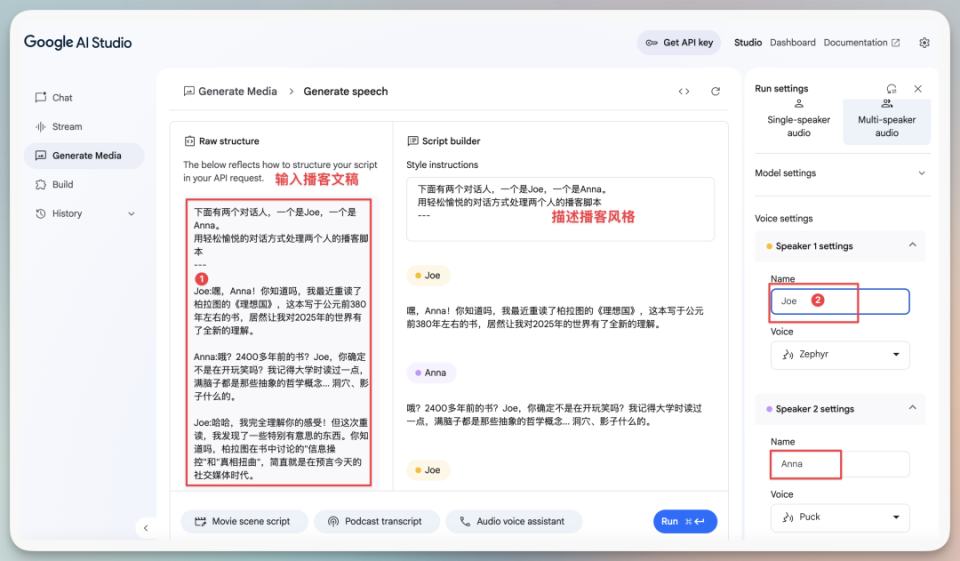
Task: Click the Raw structure panel icon
Action: [190, 141]
